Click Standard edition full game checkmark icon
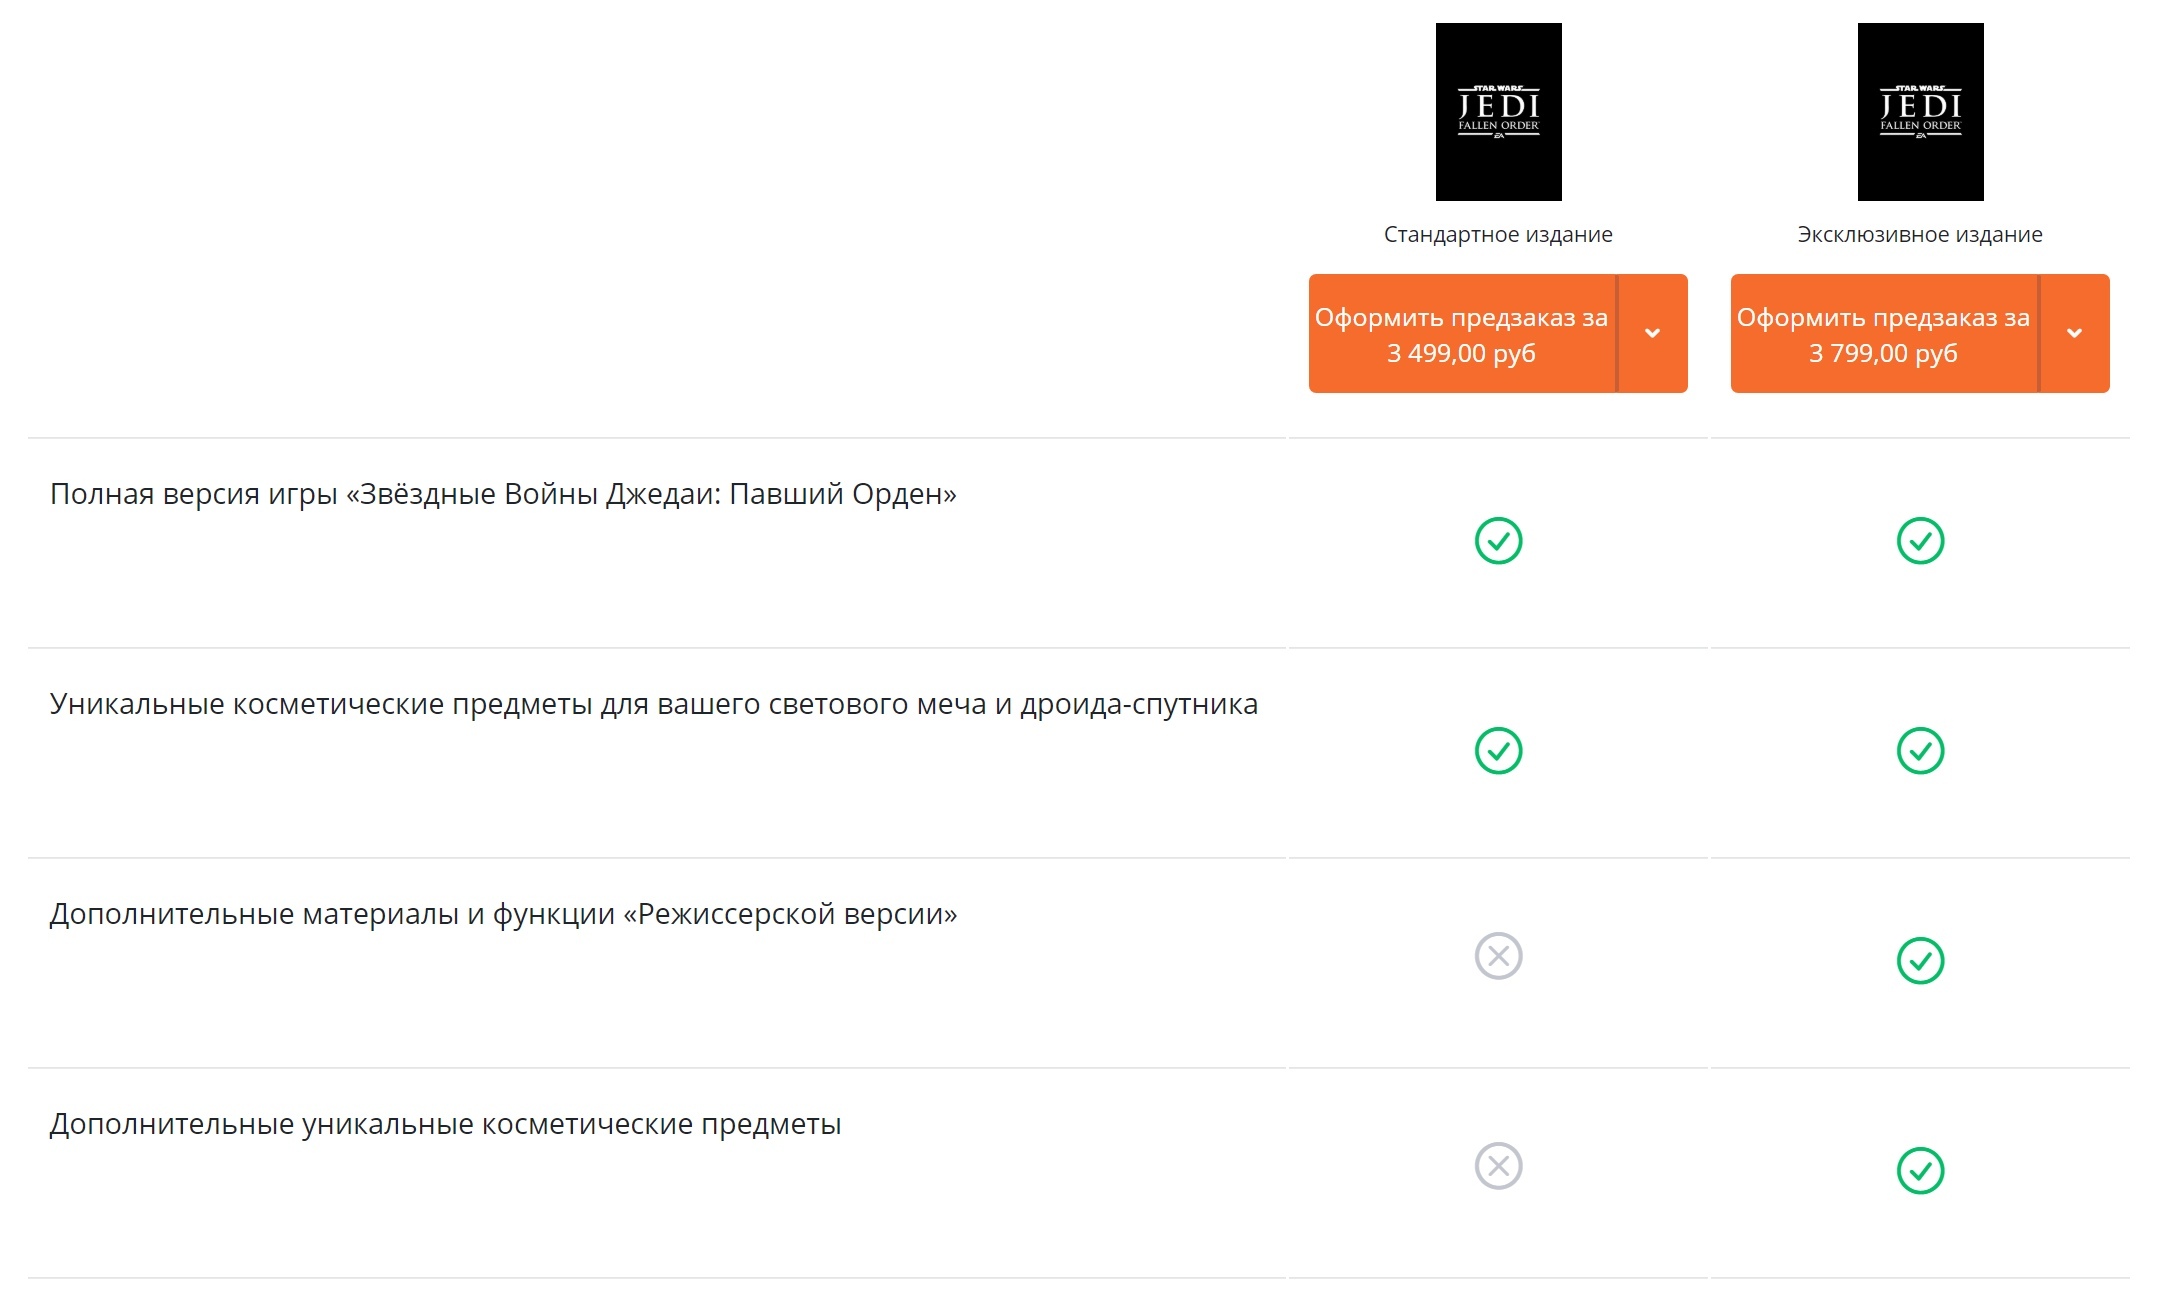This screenshot has height=1289, width=2161. point(1498,541)
